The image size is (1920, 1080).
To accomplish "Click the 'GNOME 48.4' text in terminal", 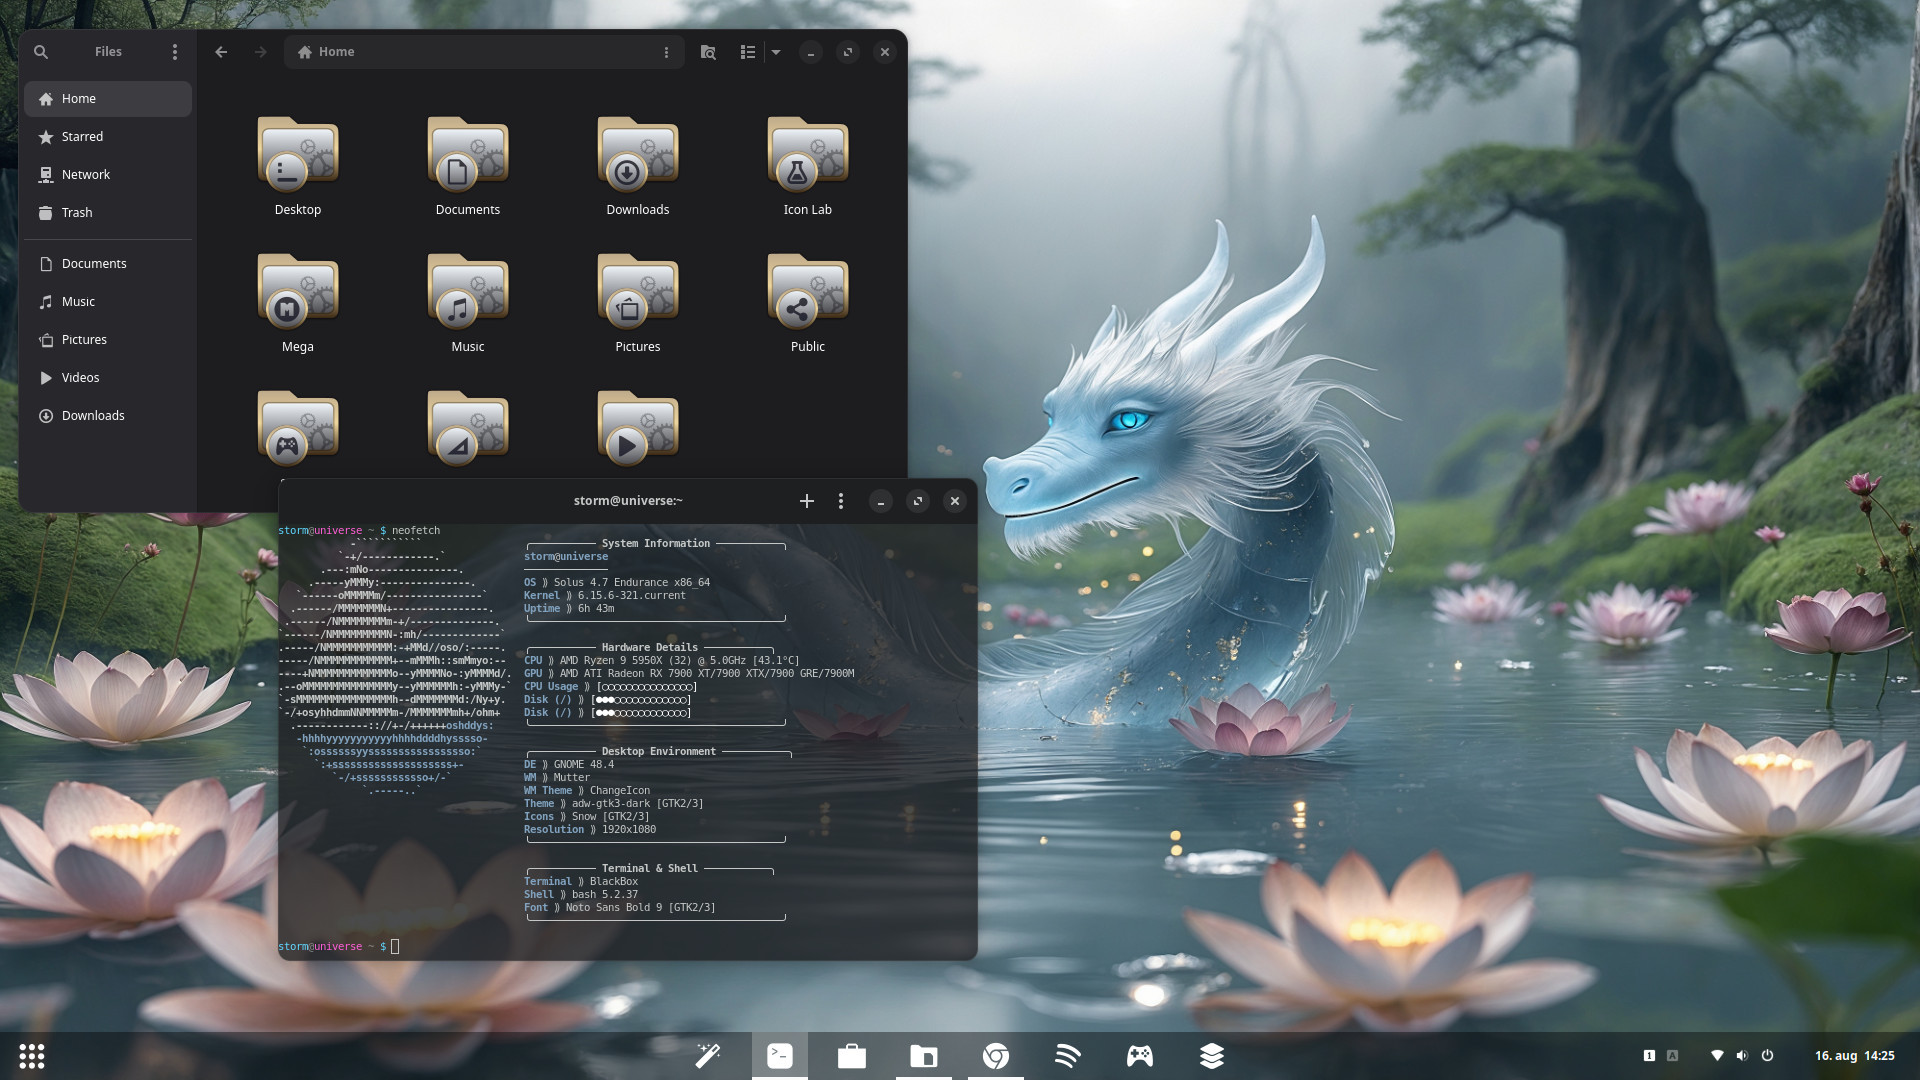I will coord(584,765).
